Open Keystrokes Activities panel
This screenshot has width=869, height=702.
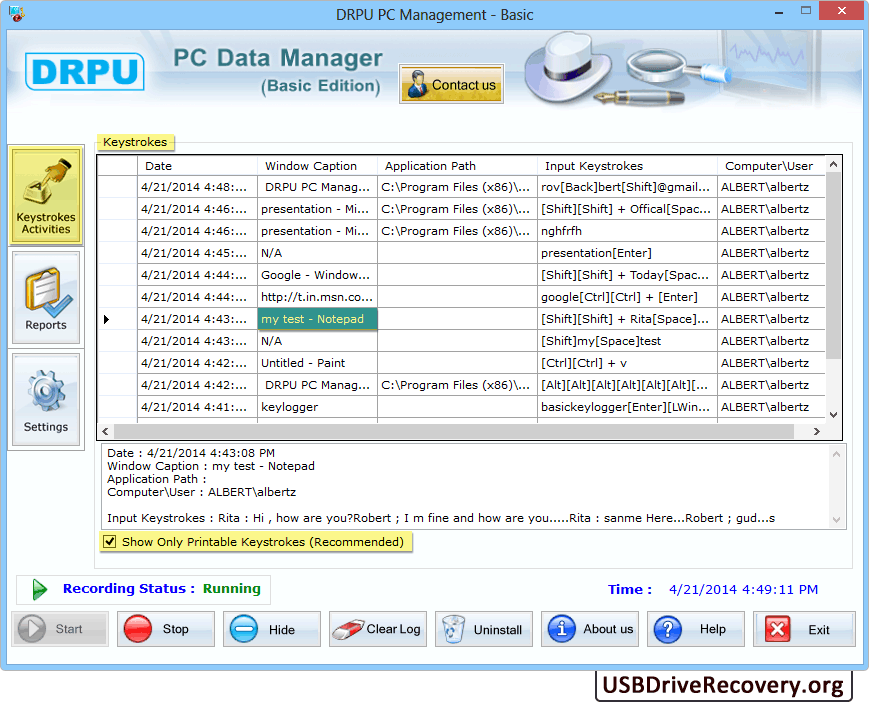point(46,194)
